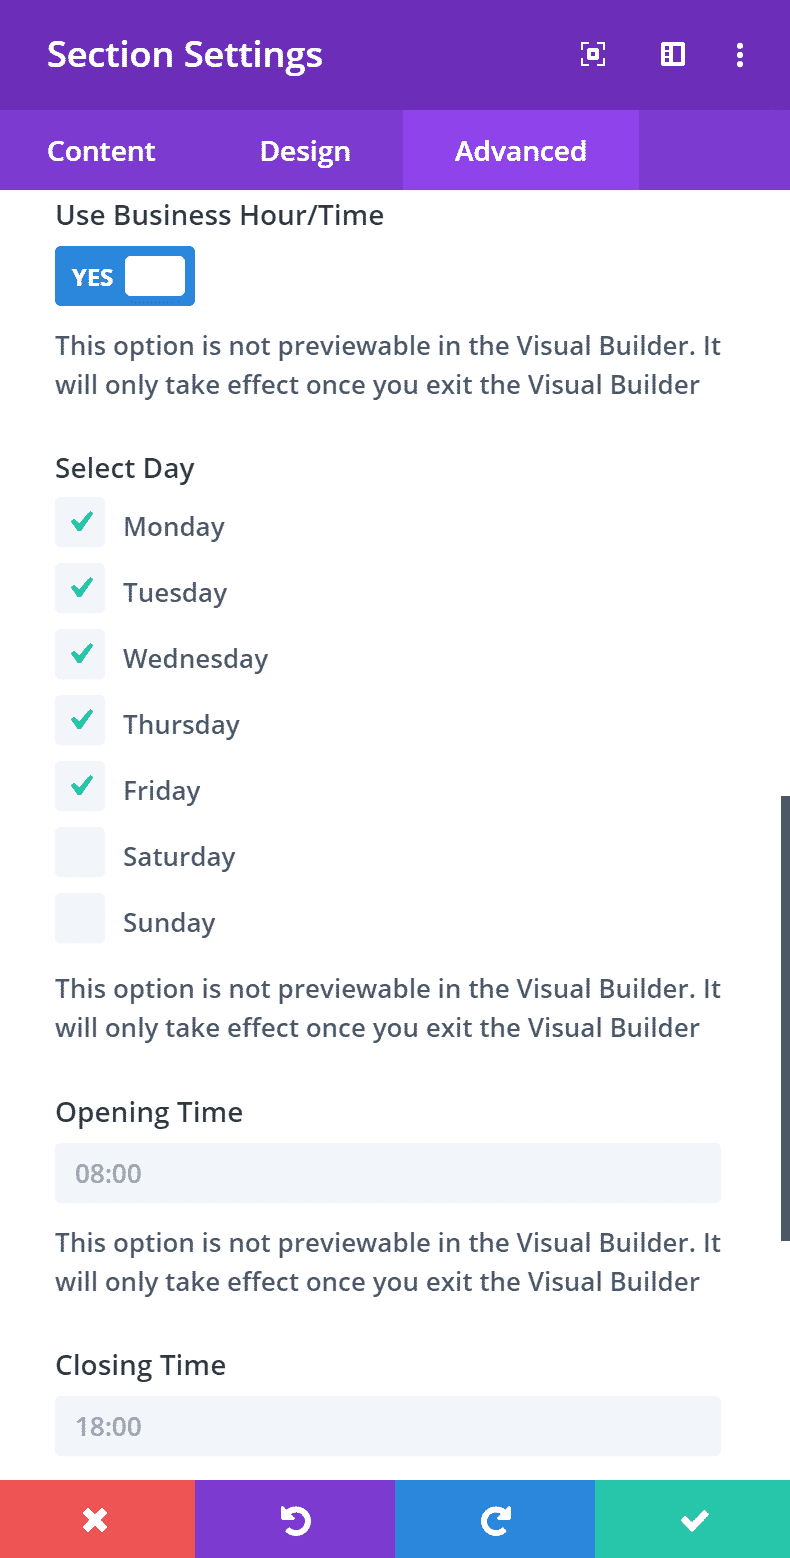
Task: Click the blue redo arrow button
Action: click(x=495, y=1519)
